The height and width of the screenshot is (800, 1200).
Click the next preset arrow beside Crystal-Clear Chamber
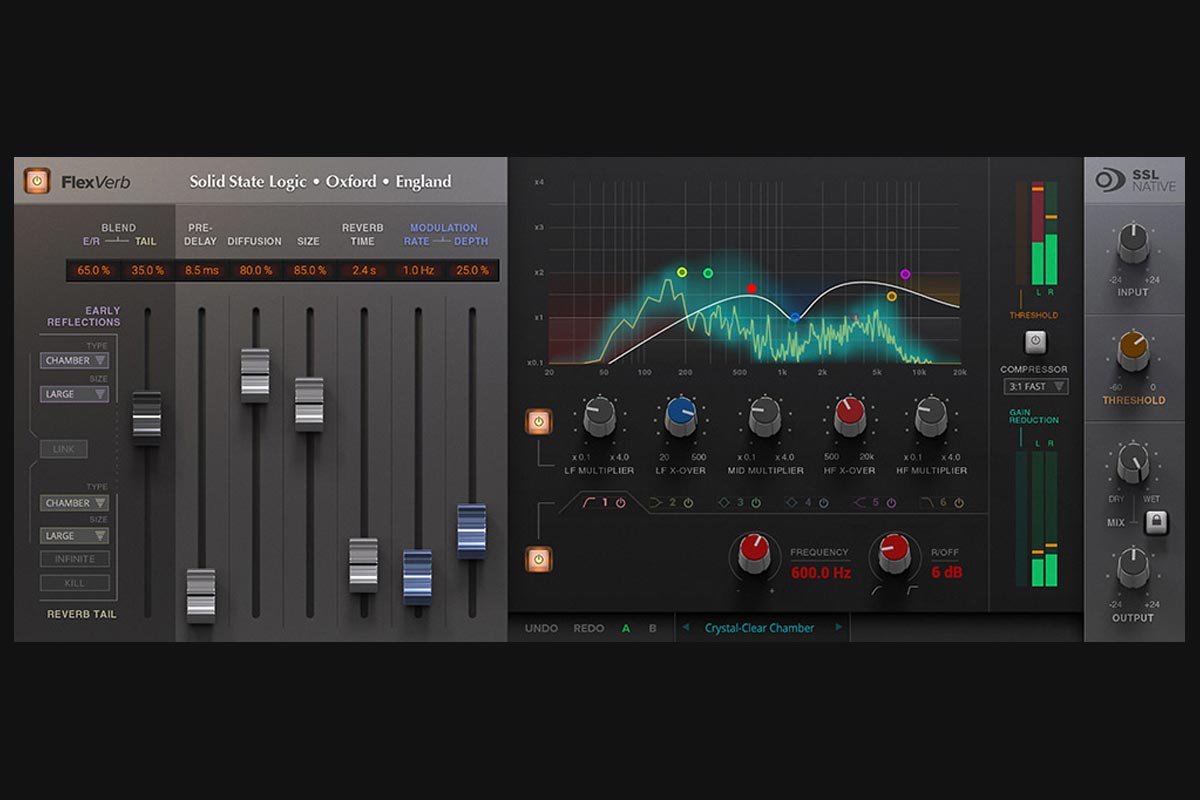pos(839,628)
